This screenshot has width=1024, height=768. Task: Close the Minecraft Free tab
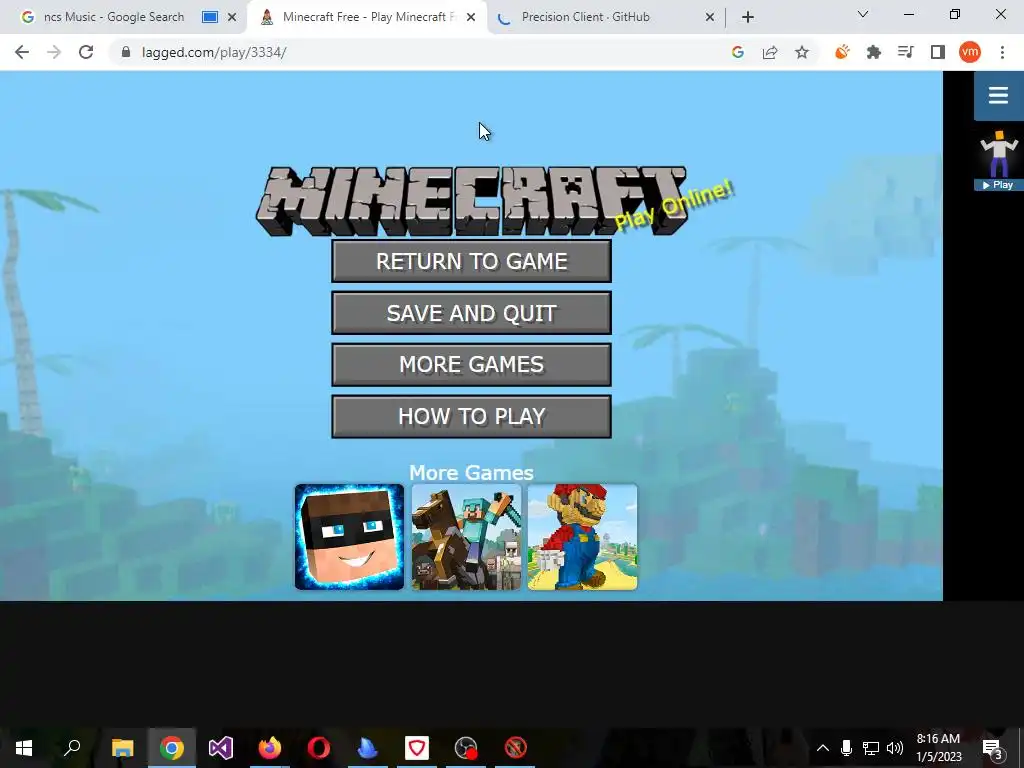click(471, 18)
